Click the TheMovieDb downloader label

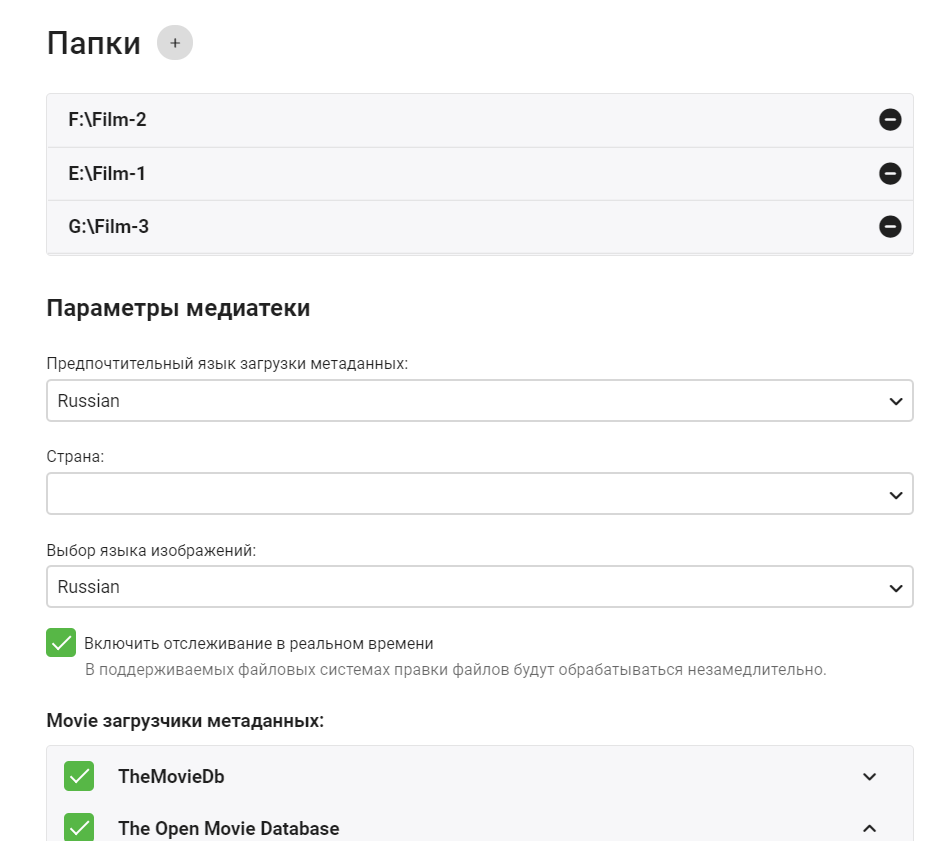171,777
